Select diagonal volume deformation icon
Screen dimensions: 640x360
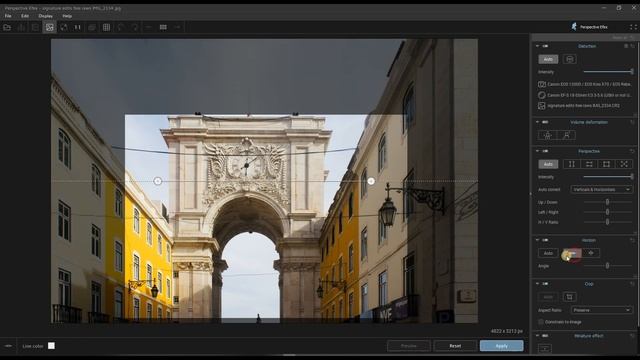point(567,135)
